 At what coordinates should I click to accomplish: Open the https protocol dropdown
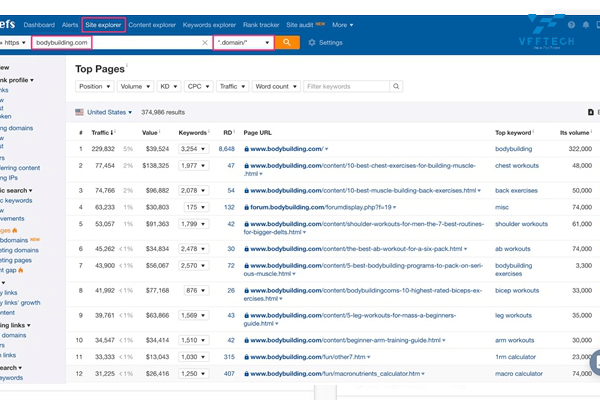tap(14, 42)
